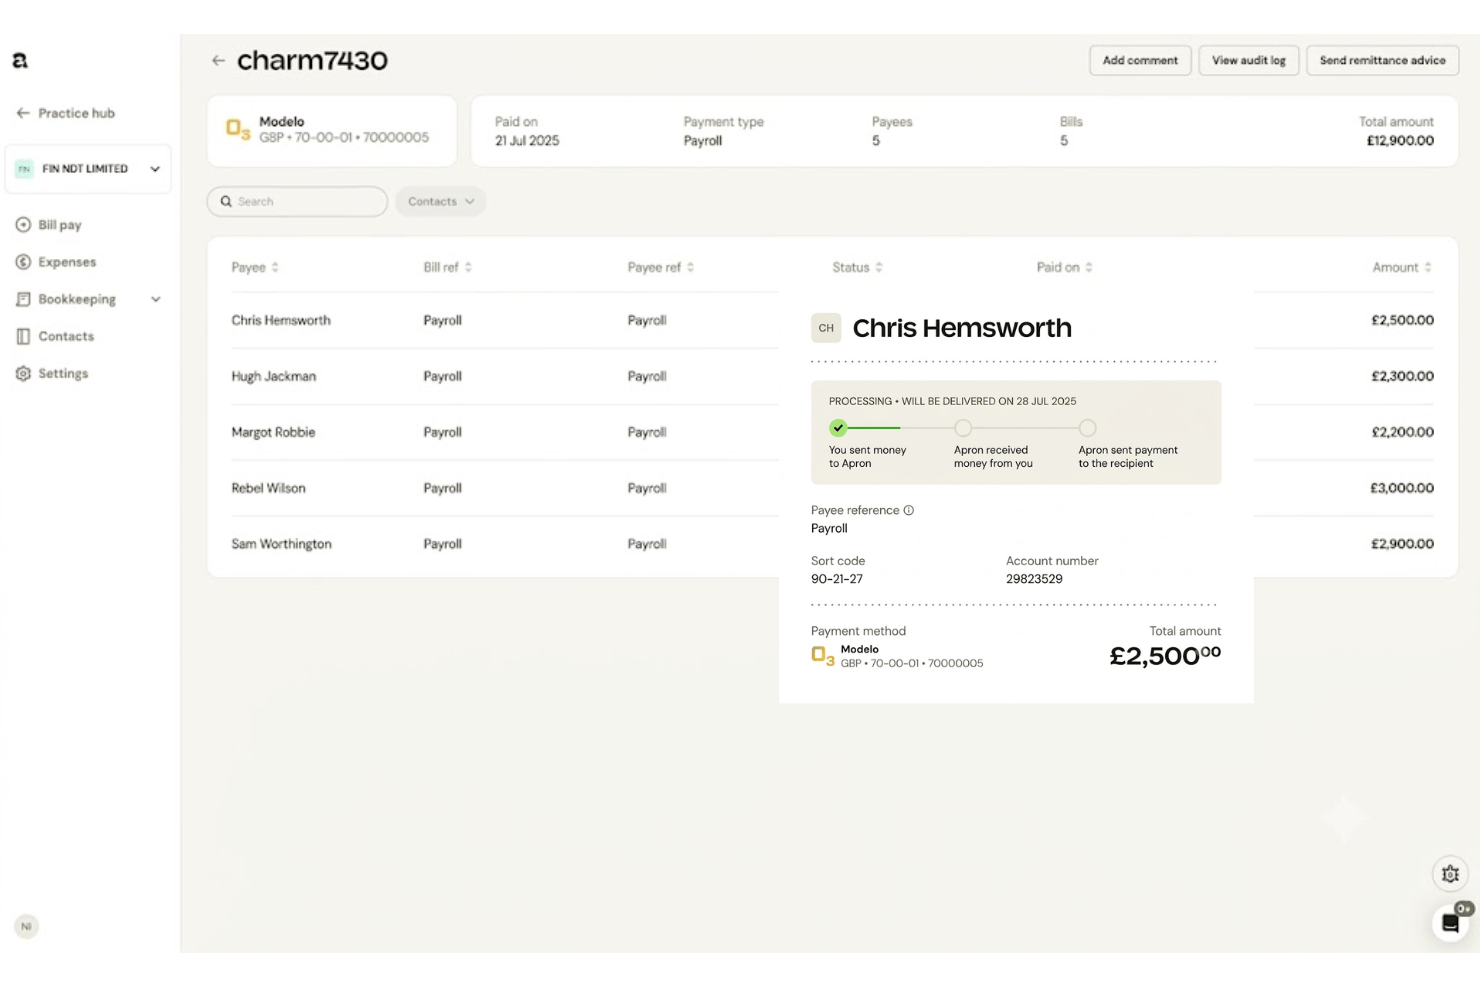Click the Expenses coin icon
The height and width of the screenshot is (987, 1480).
(23, 262)
